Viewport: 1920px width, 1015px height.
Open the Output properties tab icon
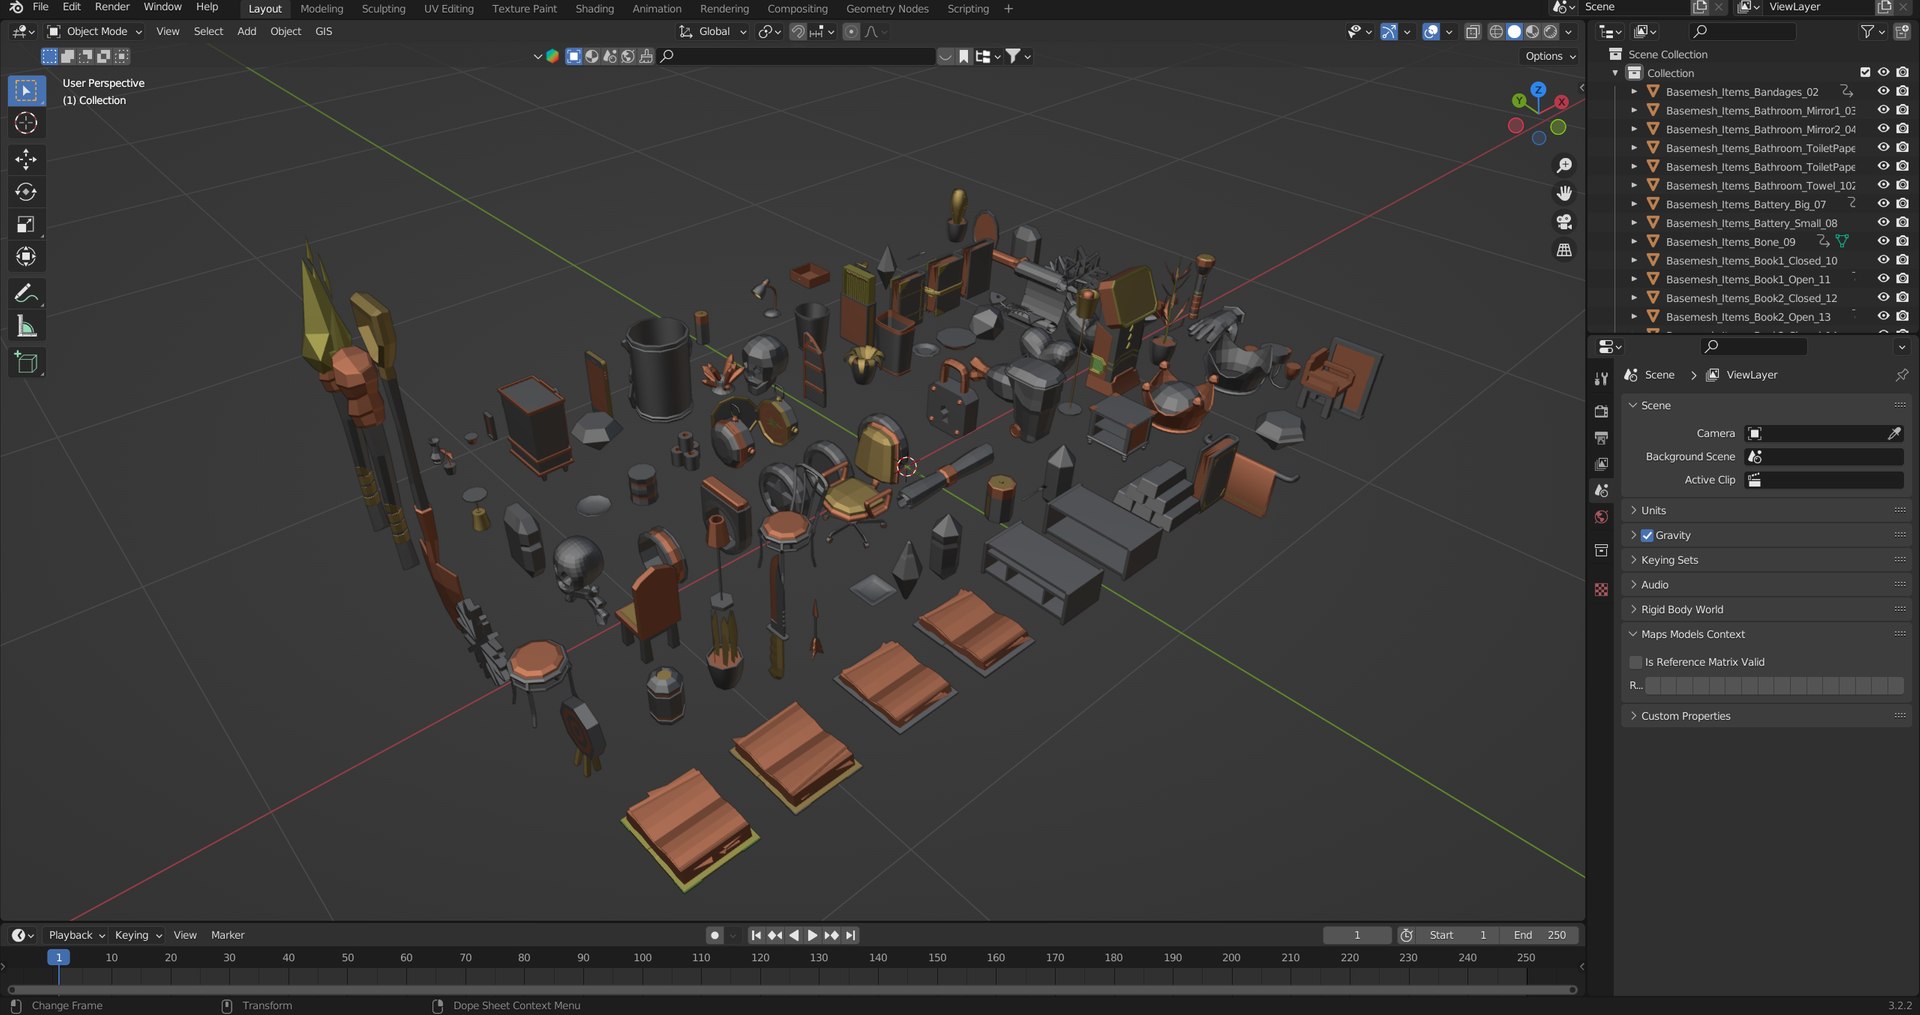(1601, 438)
